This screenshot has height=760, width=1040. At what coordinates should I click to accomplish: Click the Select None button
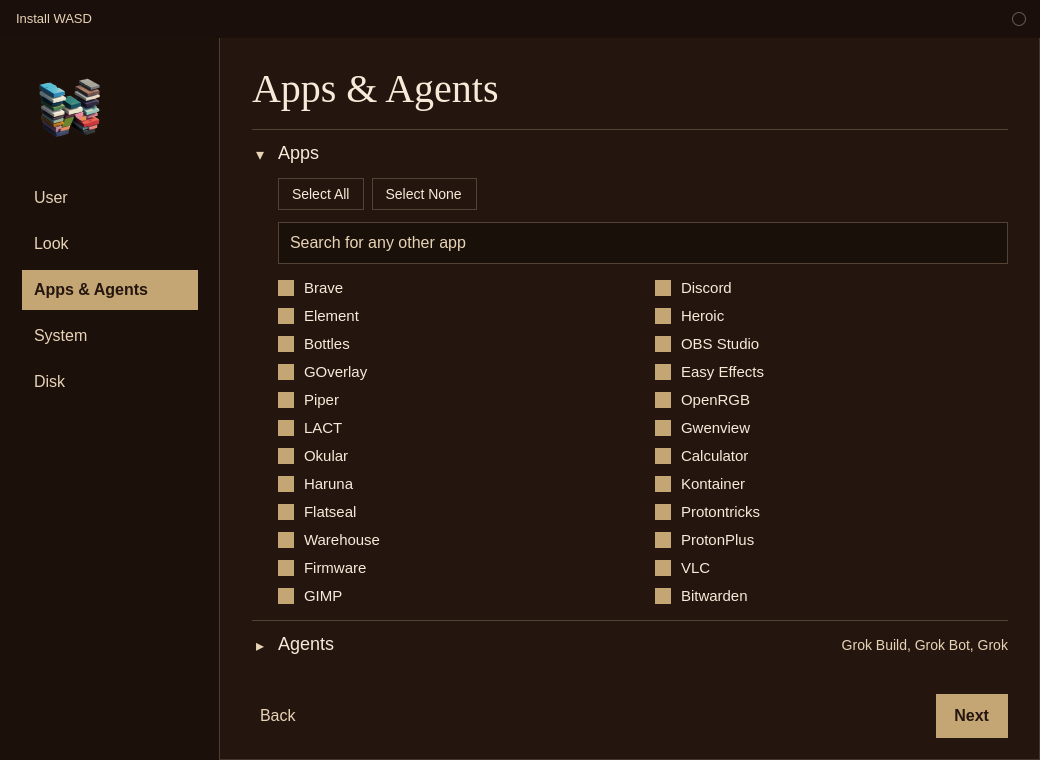coord(424,194)
